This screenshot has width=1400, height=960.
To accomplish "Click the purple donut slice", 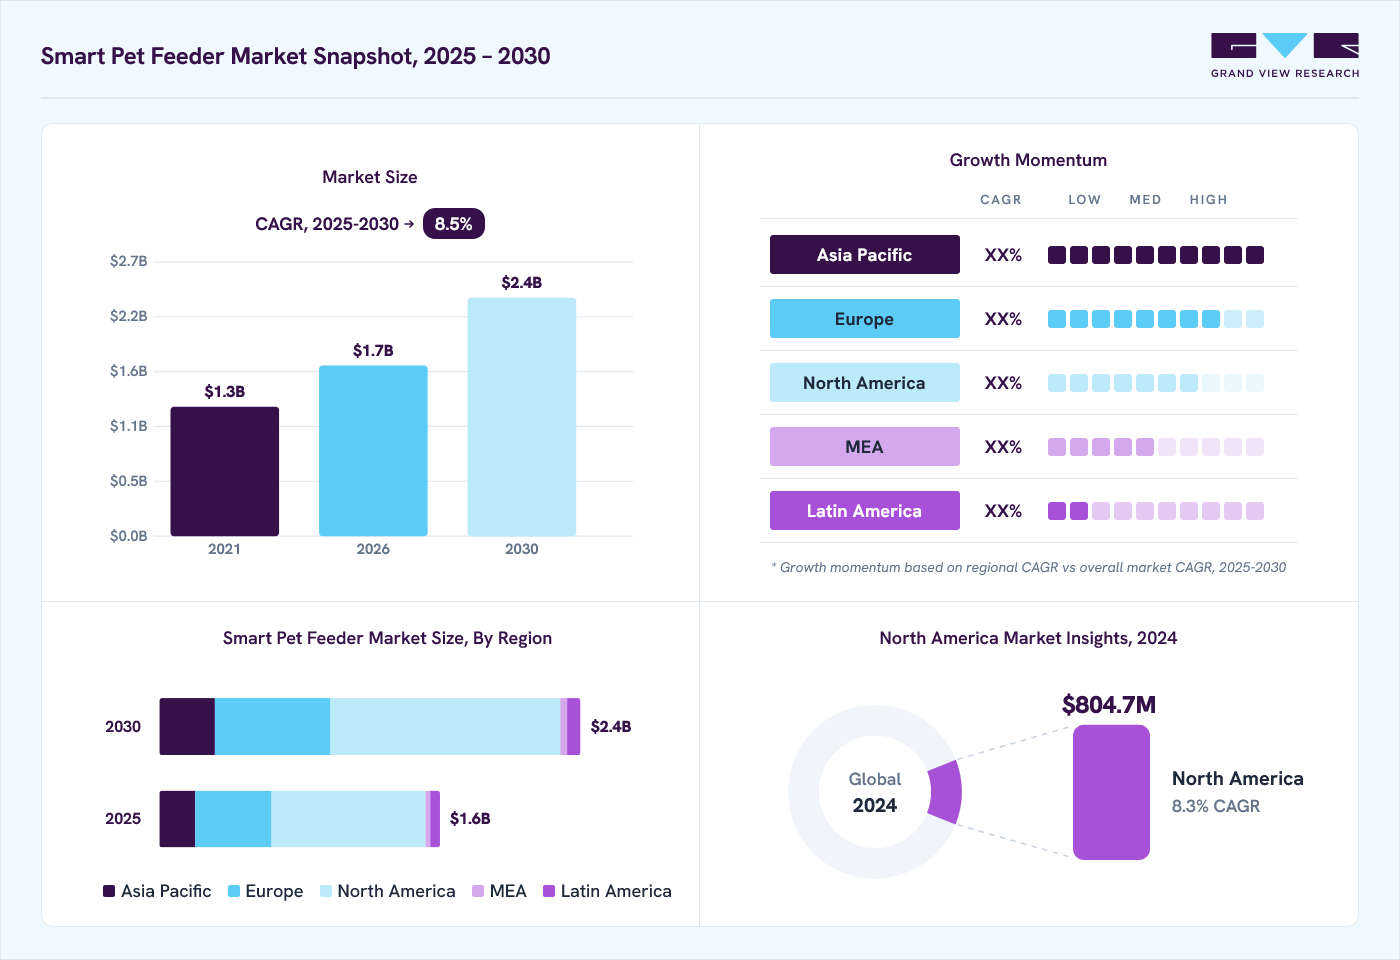I will 946,792.
